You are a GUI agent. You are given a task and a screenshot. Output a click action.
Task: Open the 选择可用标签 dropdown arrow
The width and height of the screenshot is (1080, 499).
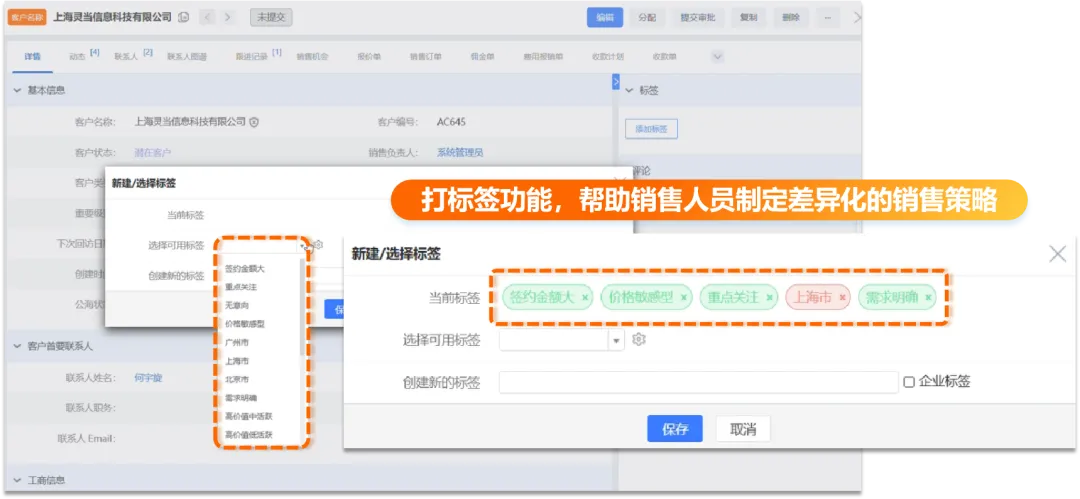coord(616,341)
